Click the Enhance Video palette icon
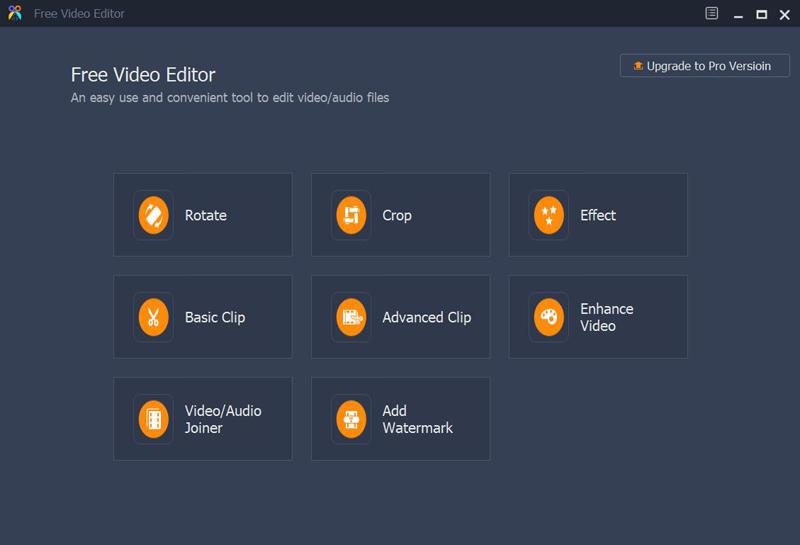The height and width of the screenshot is (545, 800). coord(549,317)
